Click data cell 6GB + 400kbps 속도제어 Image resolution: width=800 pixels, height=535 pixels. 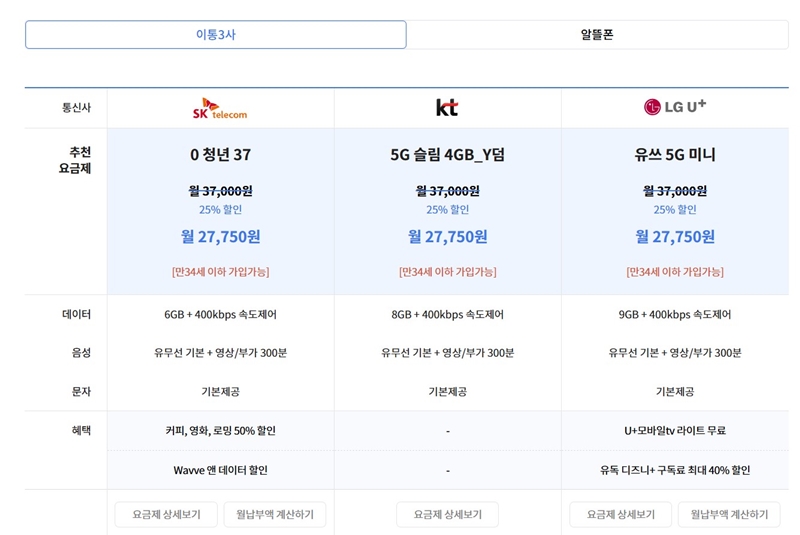pos(220,315)
